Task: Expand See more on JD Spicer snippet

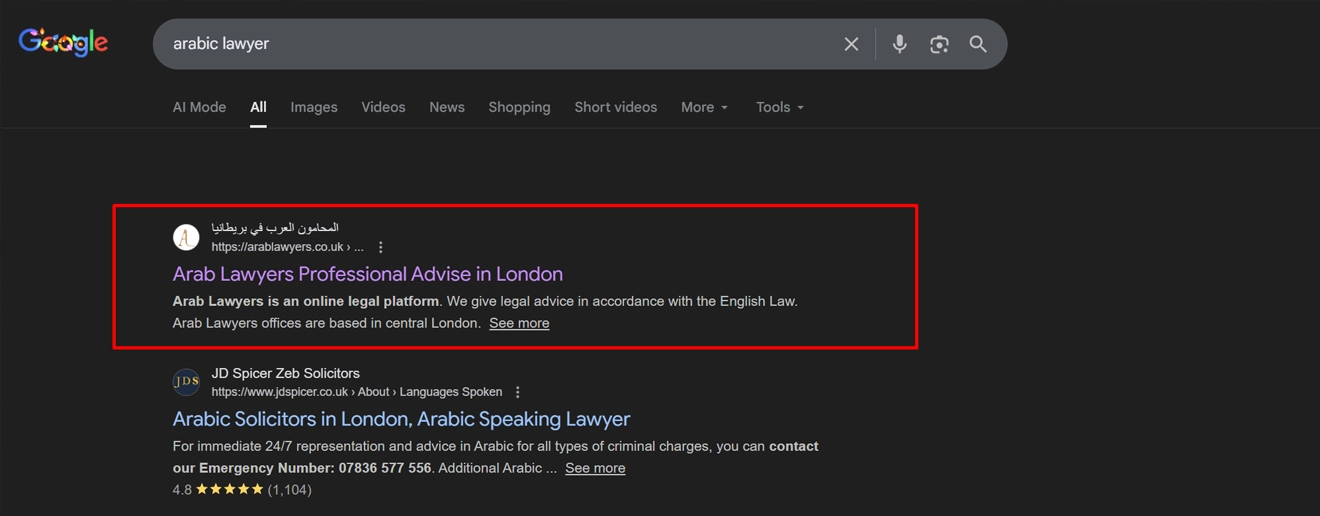Action: pos(595,468)
